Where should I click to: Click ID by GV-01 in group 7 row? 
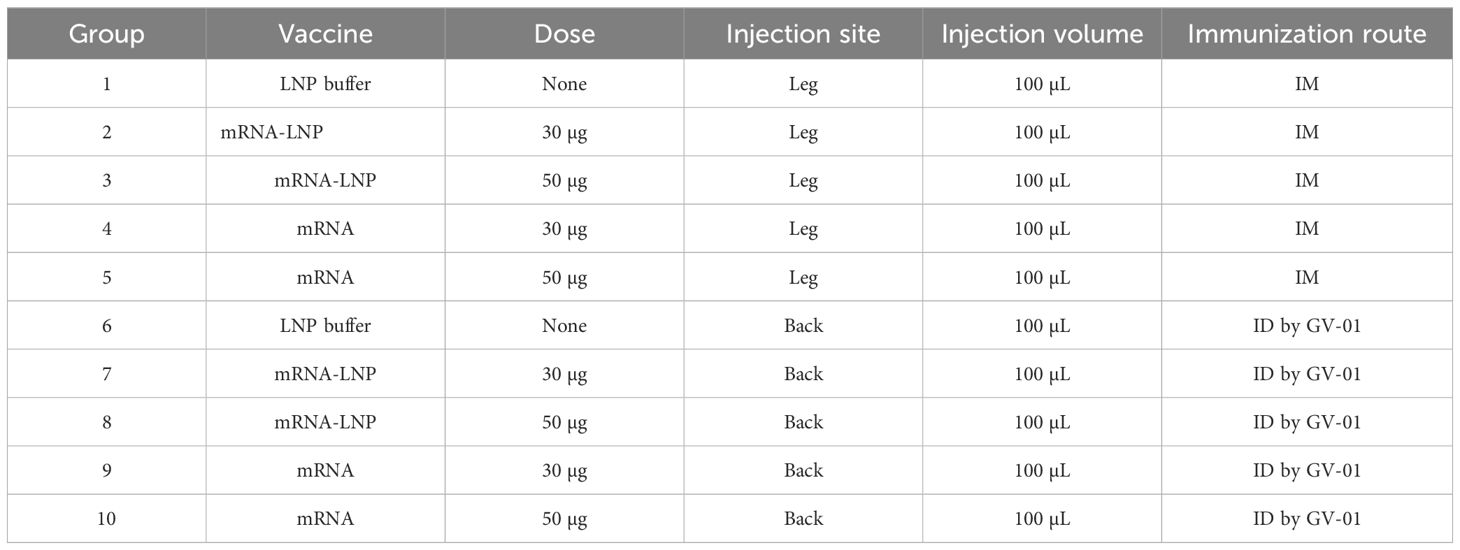pyautogui.click(x=1307, y=374)
